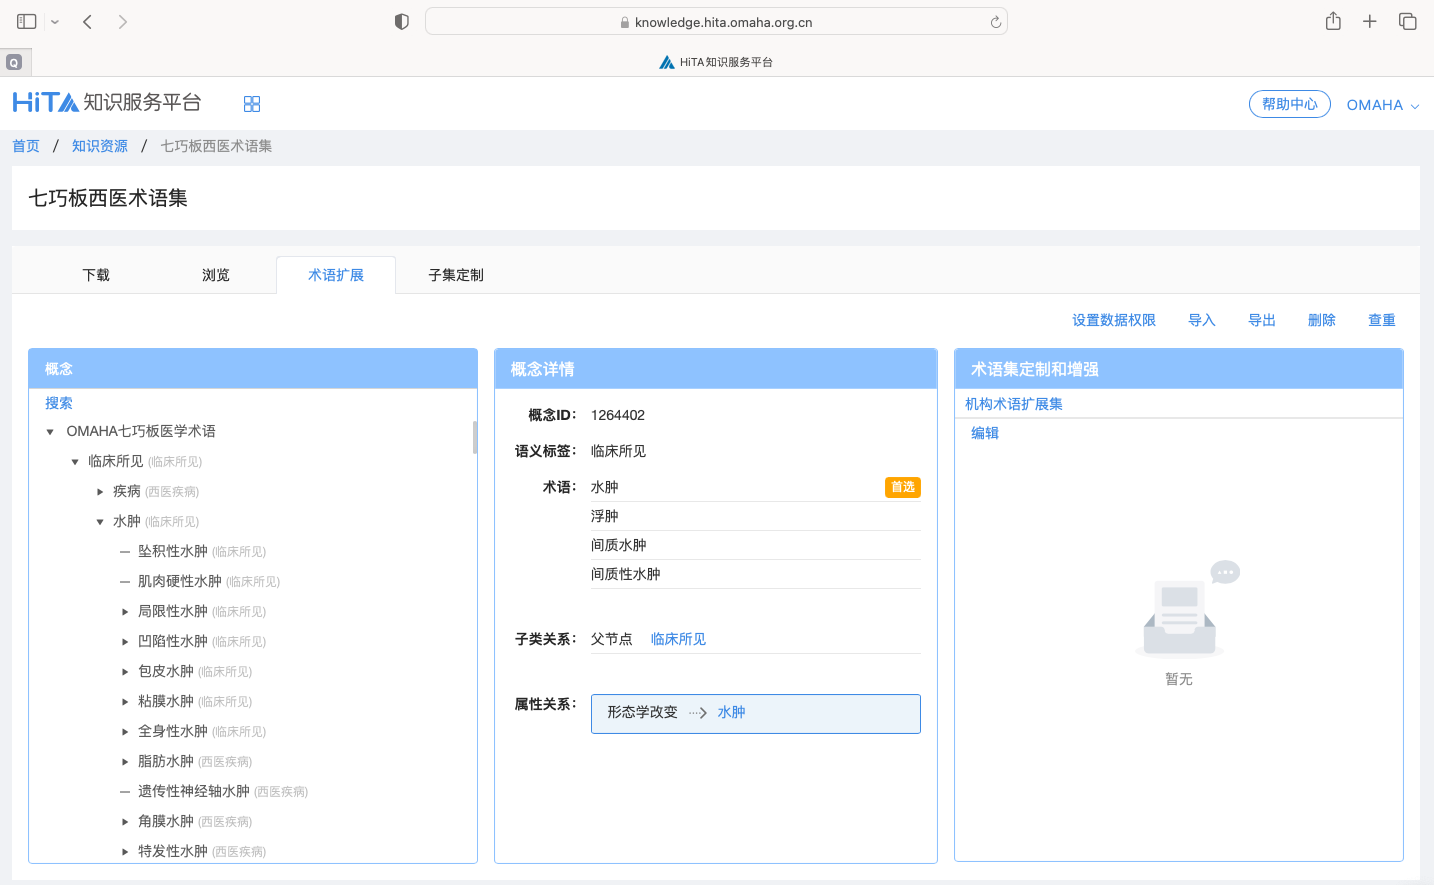Click the 知识资源 breadcrumb link
The height and width of the screenshot is (885, 1434).
(100, 146)
